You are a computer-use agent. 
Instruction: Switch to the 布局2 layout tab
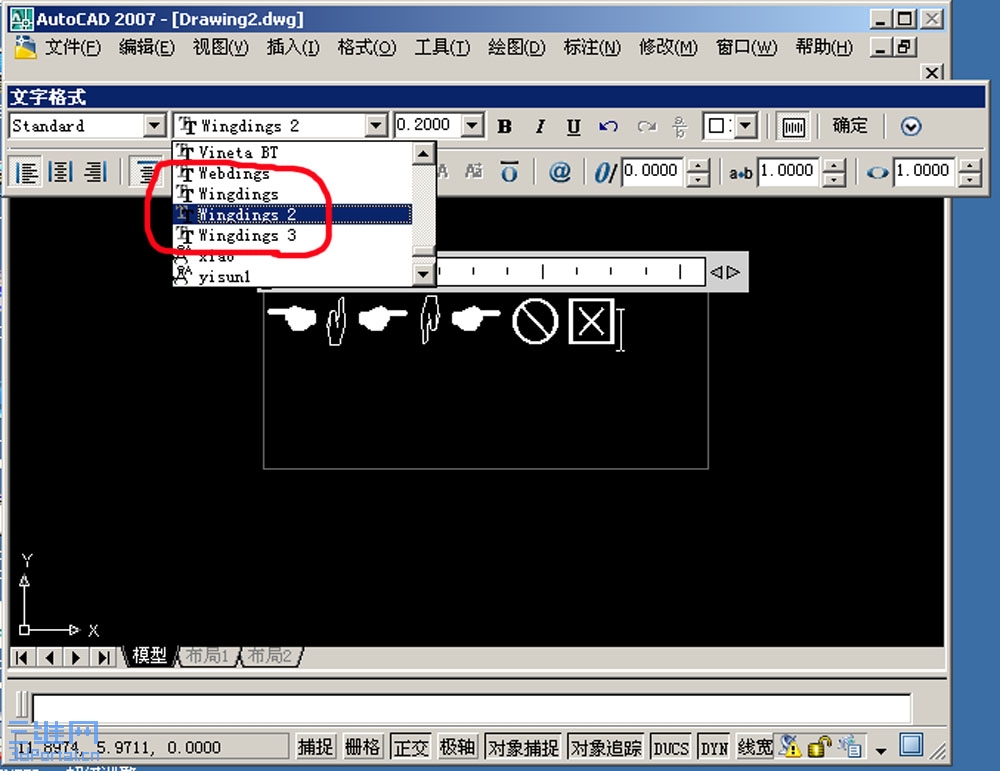270,656
